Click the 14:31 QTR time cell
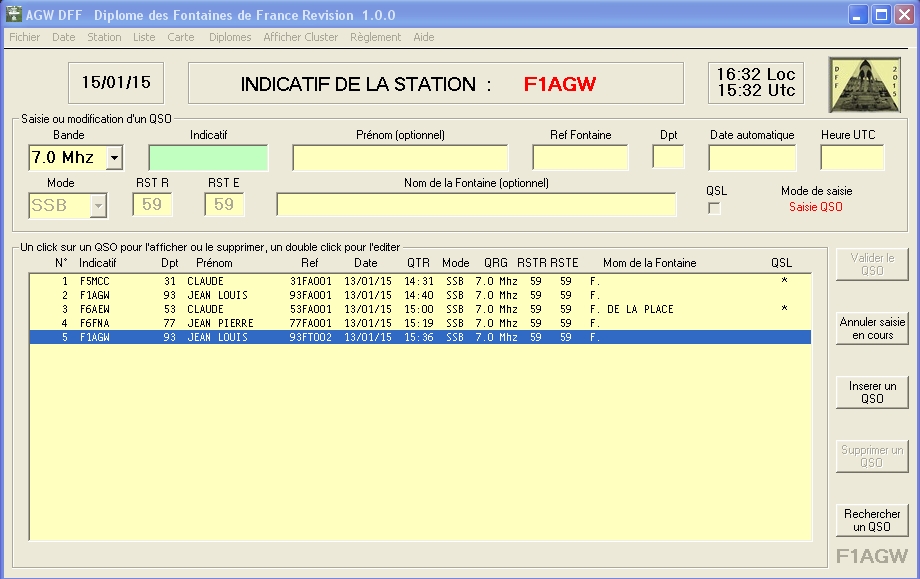Viewport: 920px width, 579px height. [x=419, y=281]
